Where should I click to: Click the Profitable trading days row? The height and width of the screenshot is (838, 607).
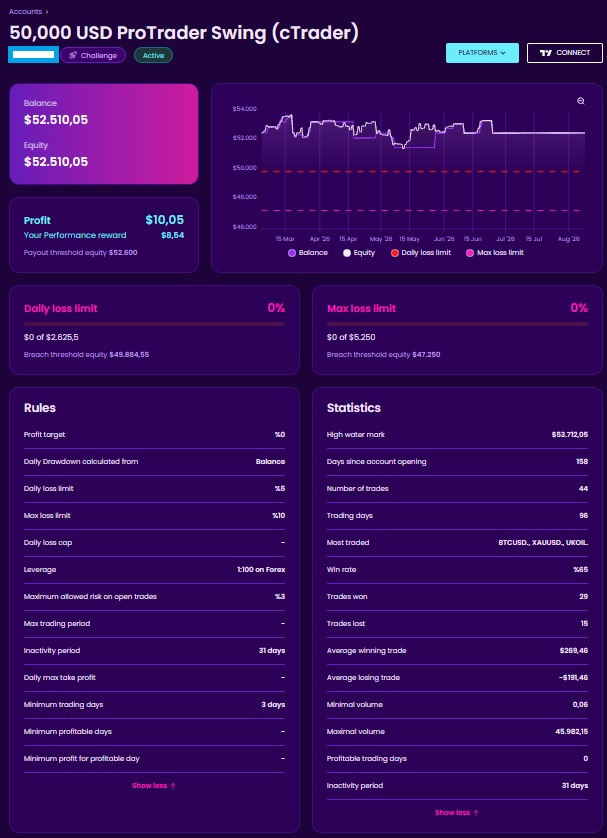[x=457, y=758]
